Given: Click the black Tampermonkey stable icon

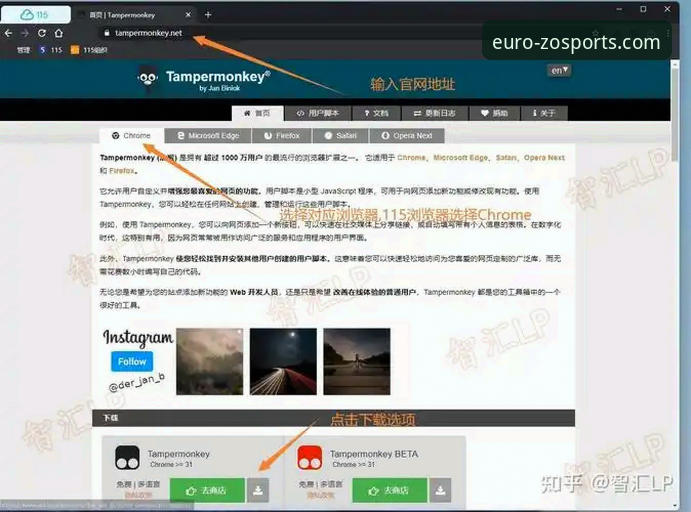Looking at the screenshot, I should pyautogui.click(x=127, y=457).
